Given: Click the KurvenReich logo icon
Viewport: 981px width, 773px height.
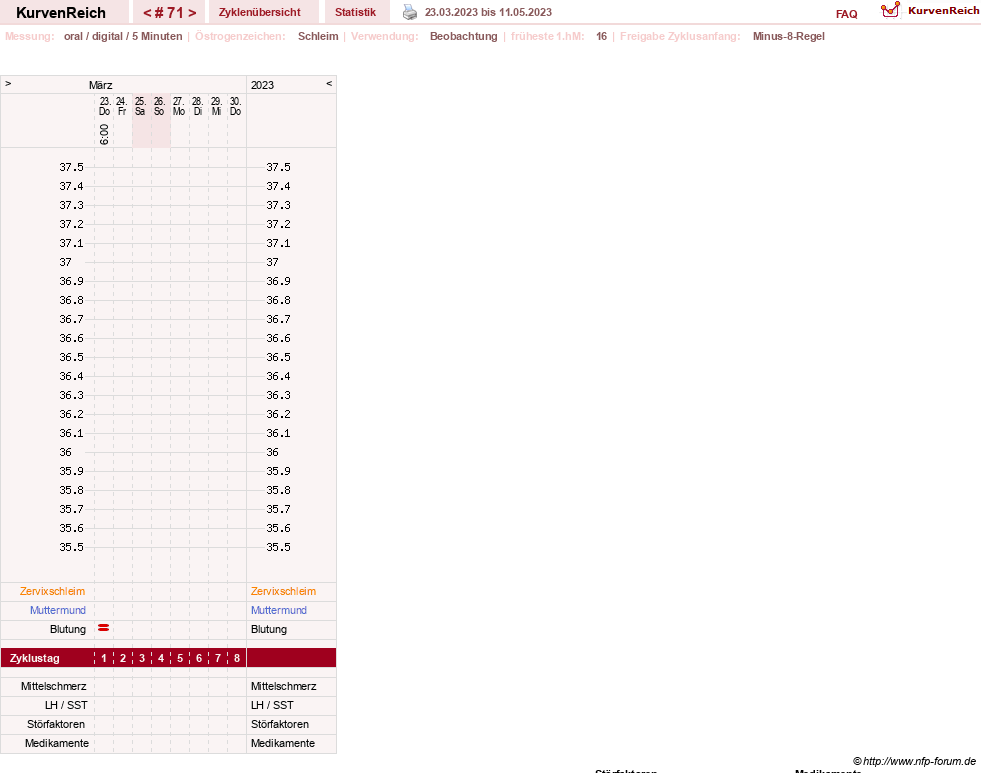Looking at the screenshot, I should tap(890, 10).
